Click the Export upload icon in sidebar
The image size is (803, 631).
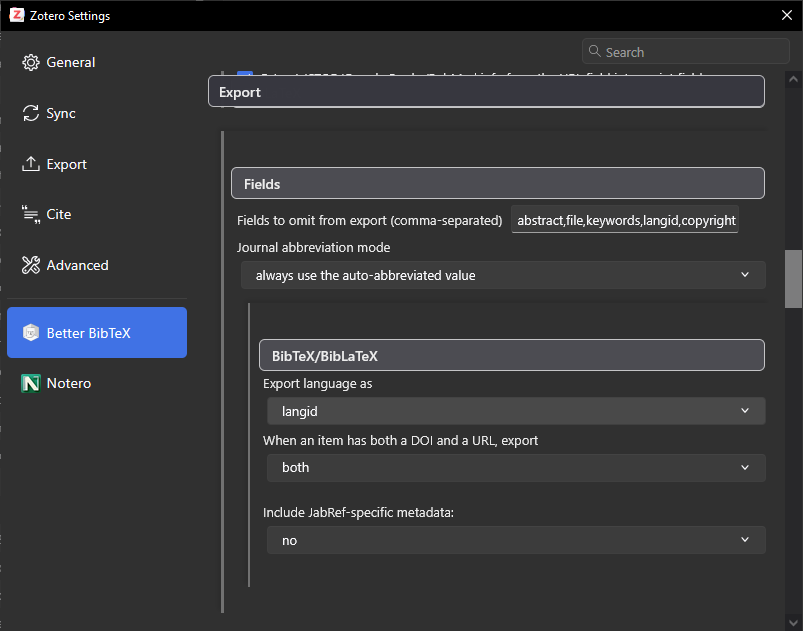31,164
